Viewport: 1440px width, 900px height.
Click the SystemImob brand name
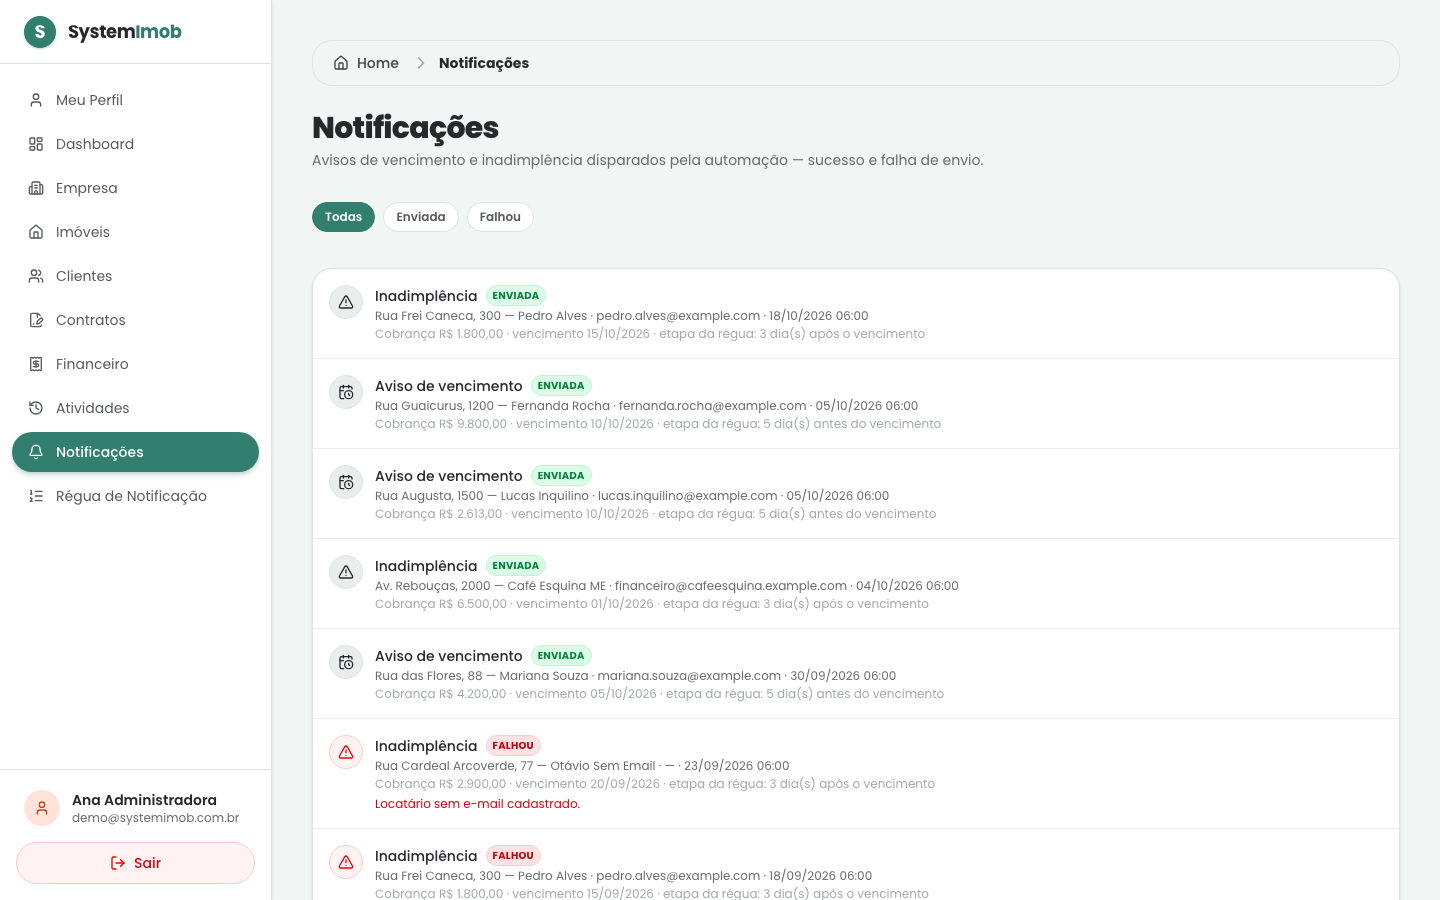(125, 32)
